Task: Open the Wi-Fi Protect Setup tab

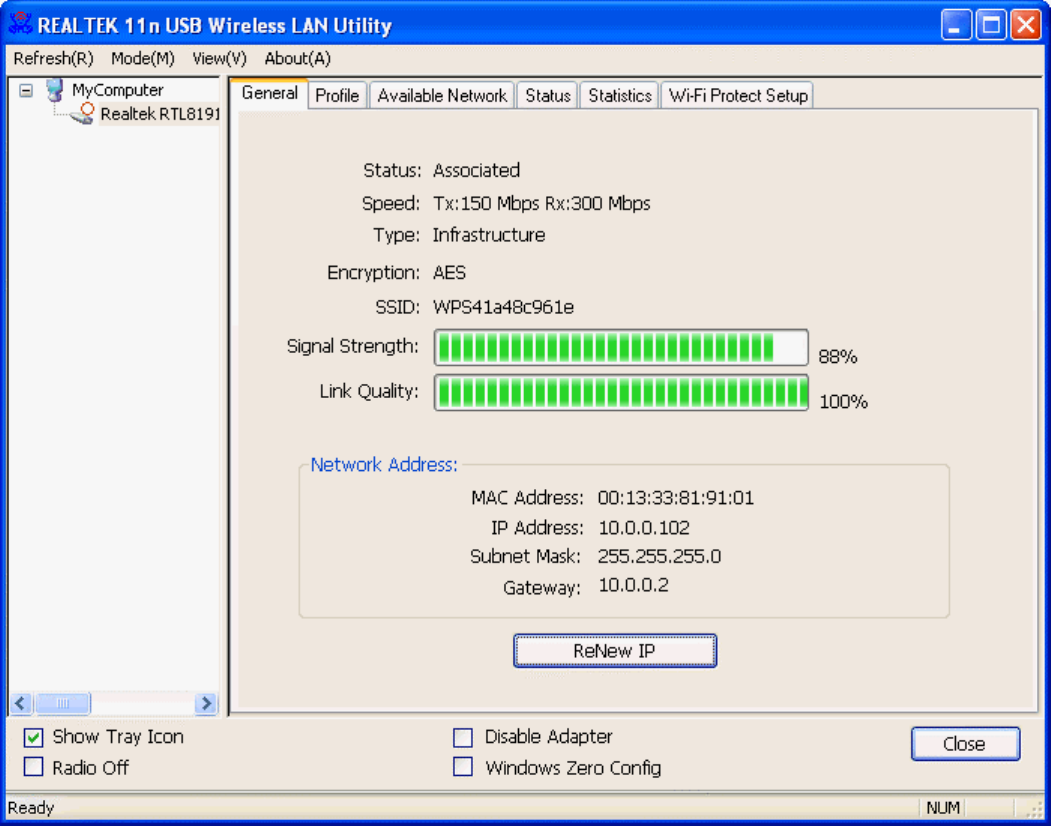Action: pos(738,96)
